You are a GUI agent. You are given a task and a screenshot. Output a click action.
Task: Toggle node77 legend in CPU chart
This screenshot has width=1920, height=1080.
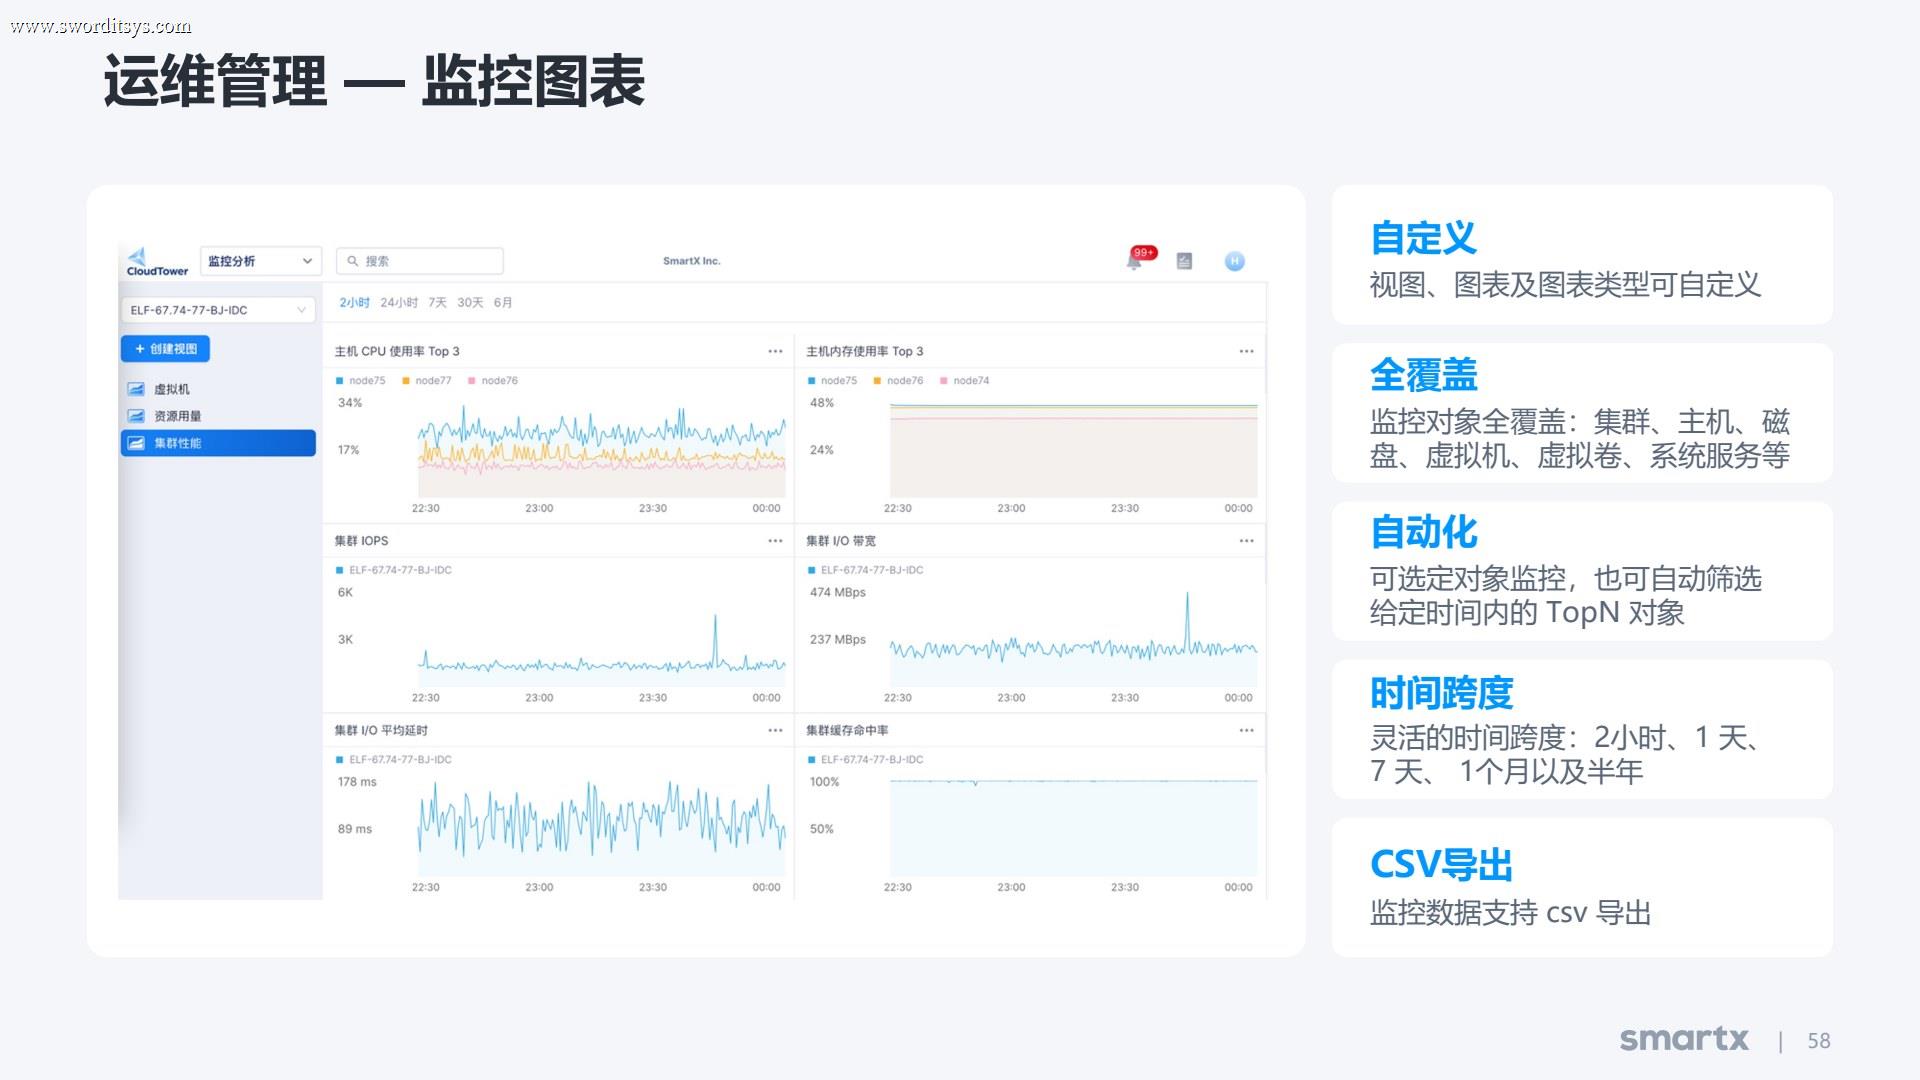pos(427,381)
